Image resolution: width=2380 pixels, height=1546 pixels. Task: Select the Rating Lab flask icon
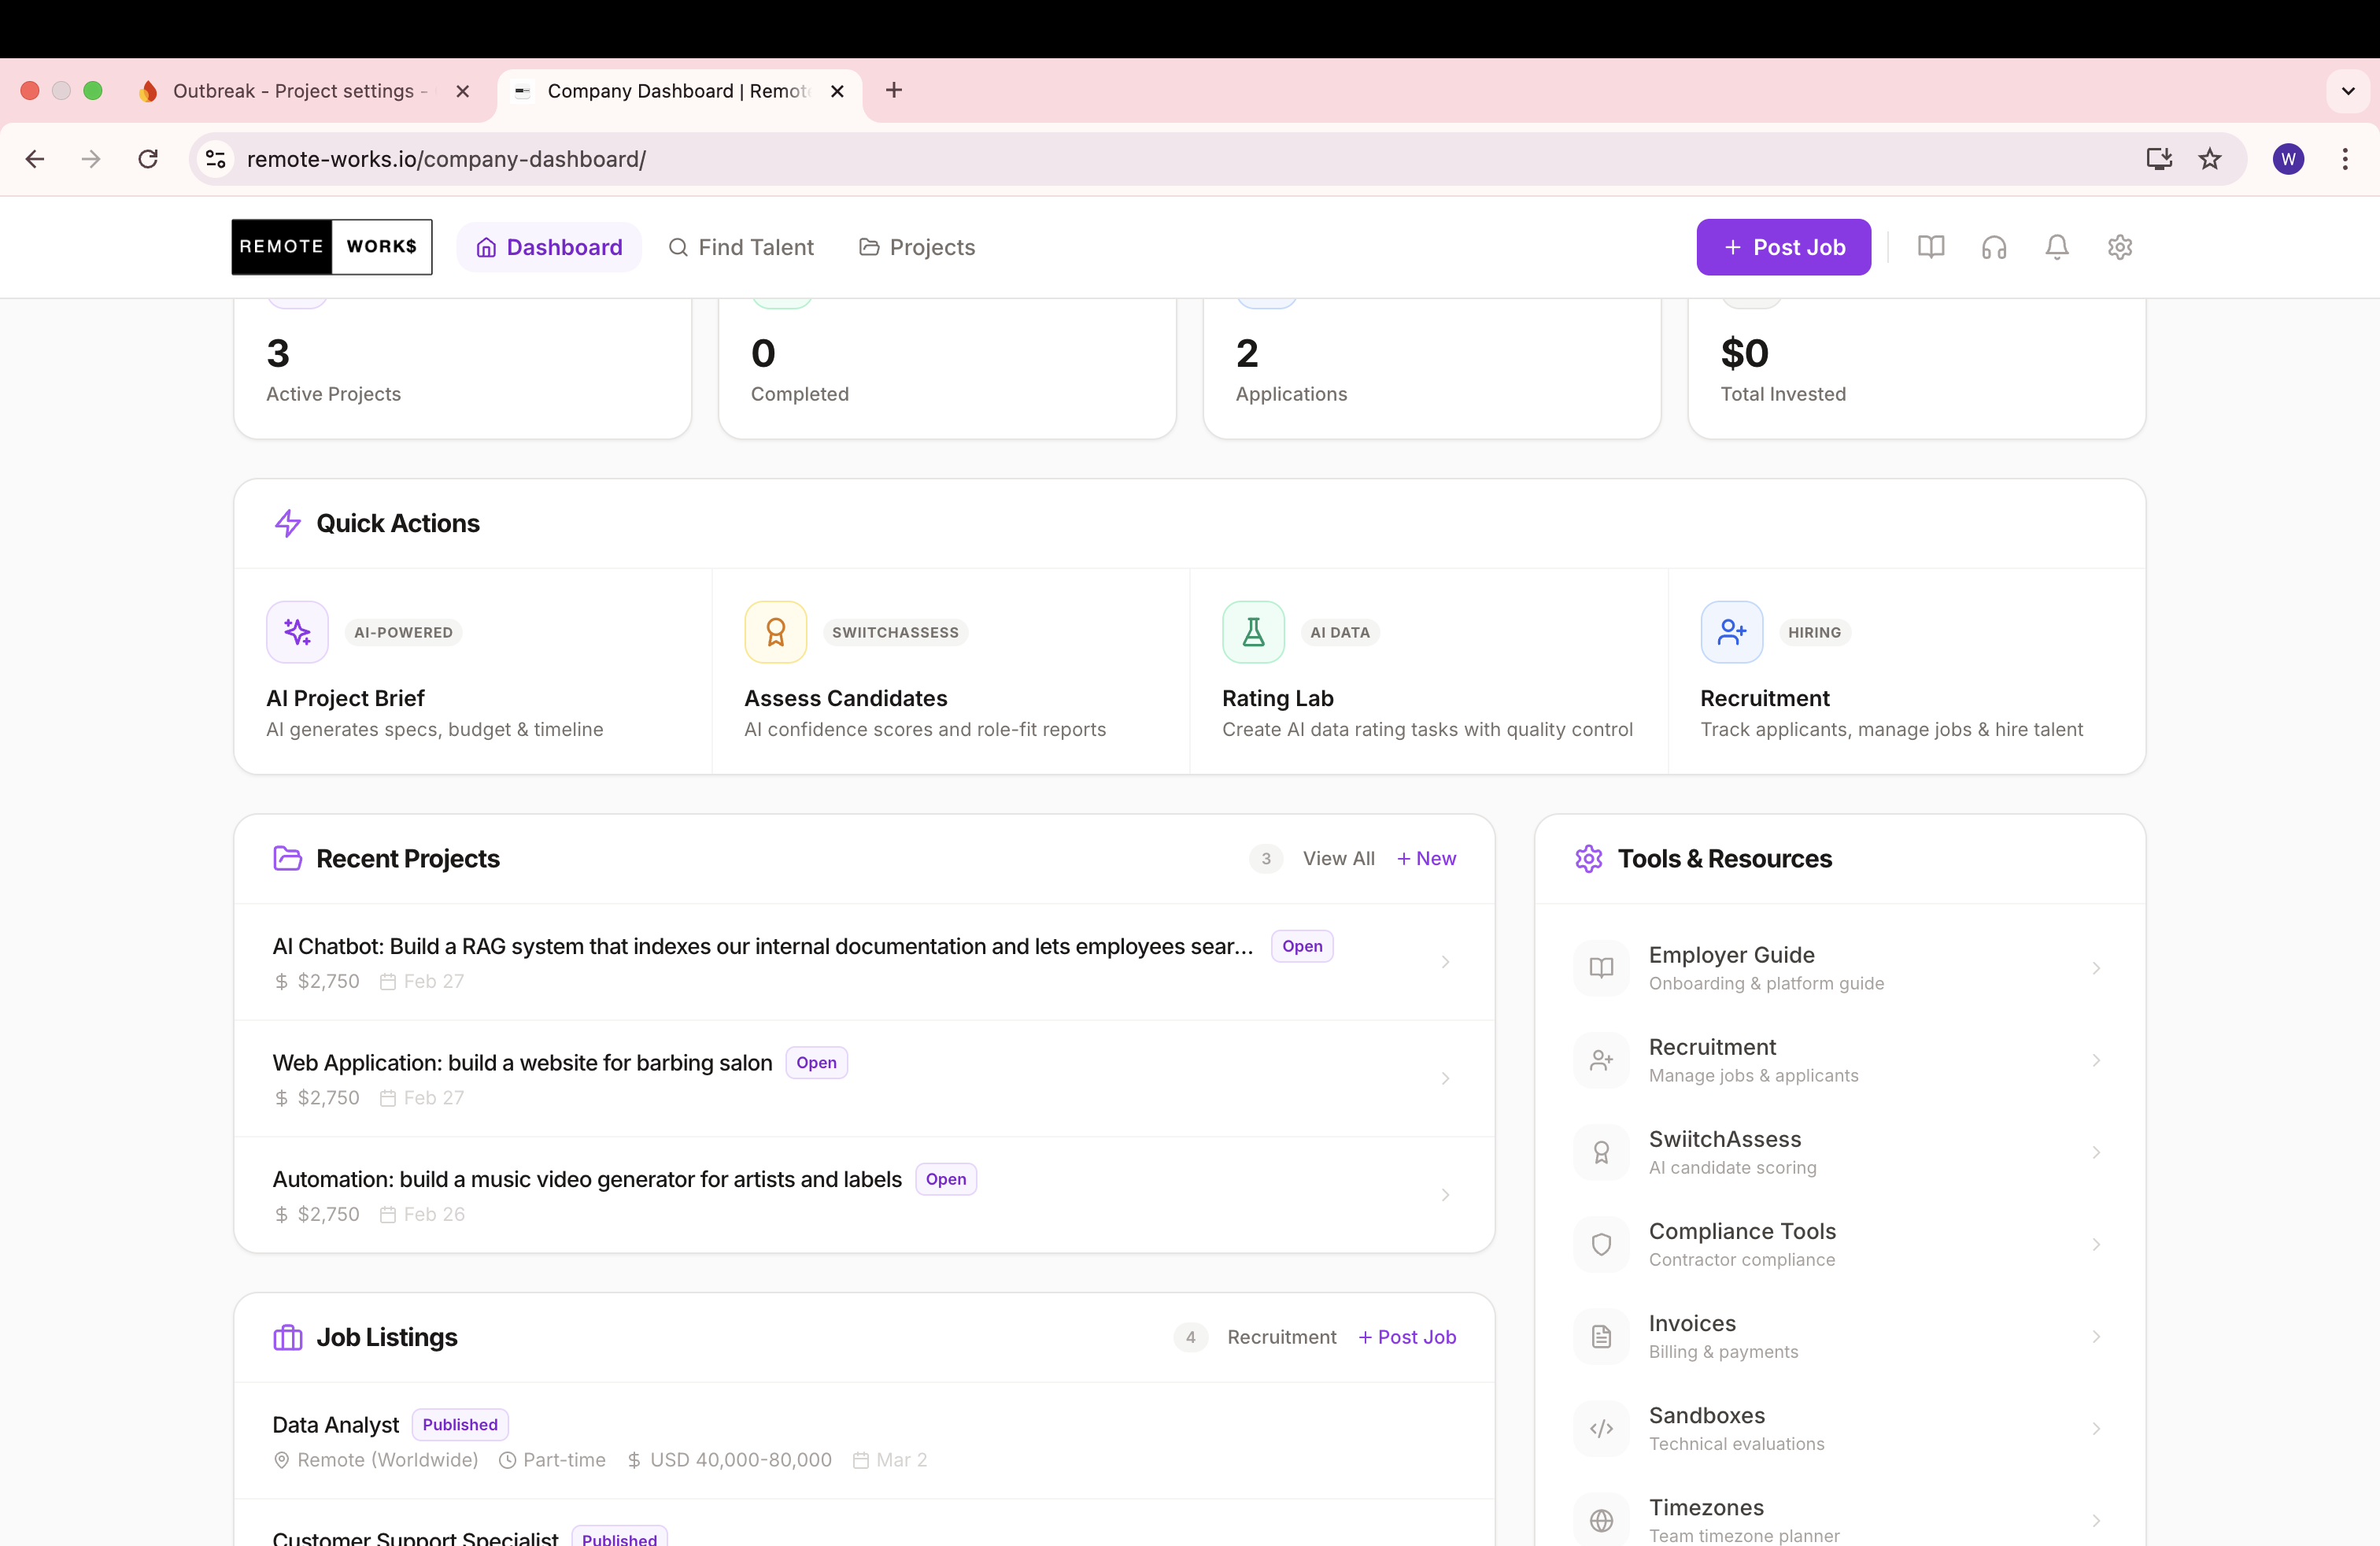tap(1252, 631)
